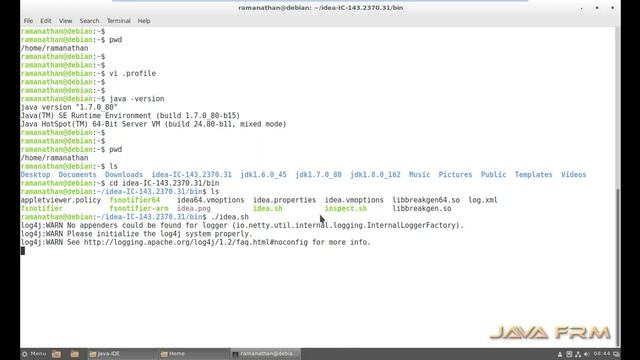Click the idea-IC-143.2370.31 directory in ls output
Viewport: 640px width, 360px height.
pyautogui.click(x=191, y=175)
